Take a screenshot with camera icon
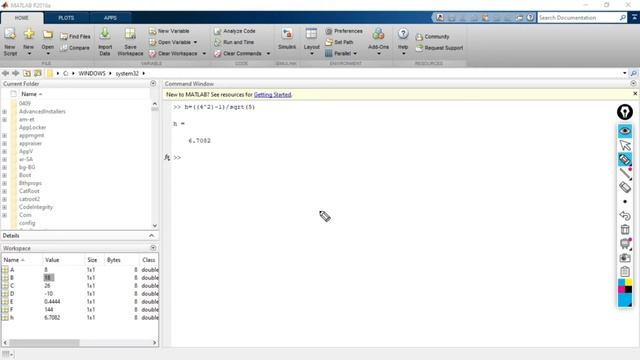Image resolution: width=640 pixels, height=360 pixels. tap(625, 258)
